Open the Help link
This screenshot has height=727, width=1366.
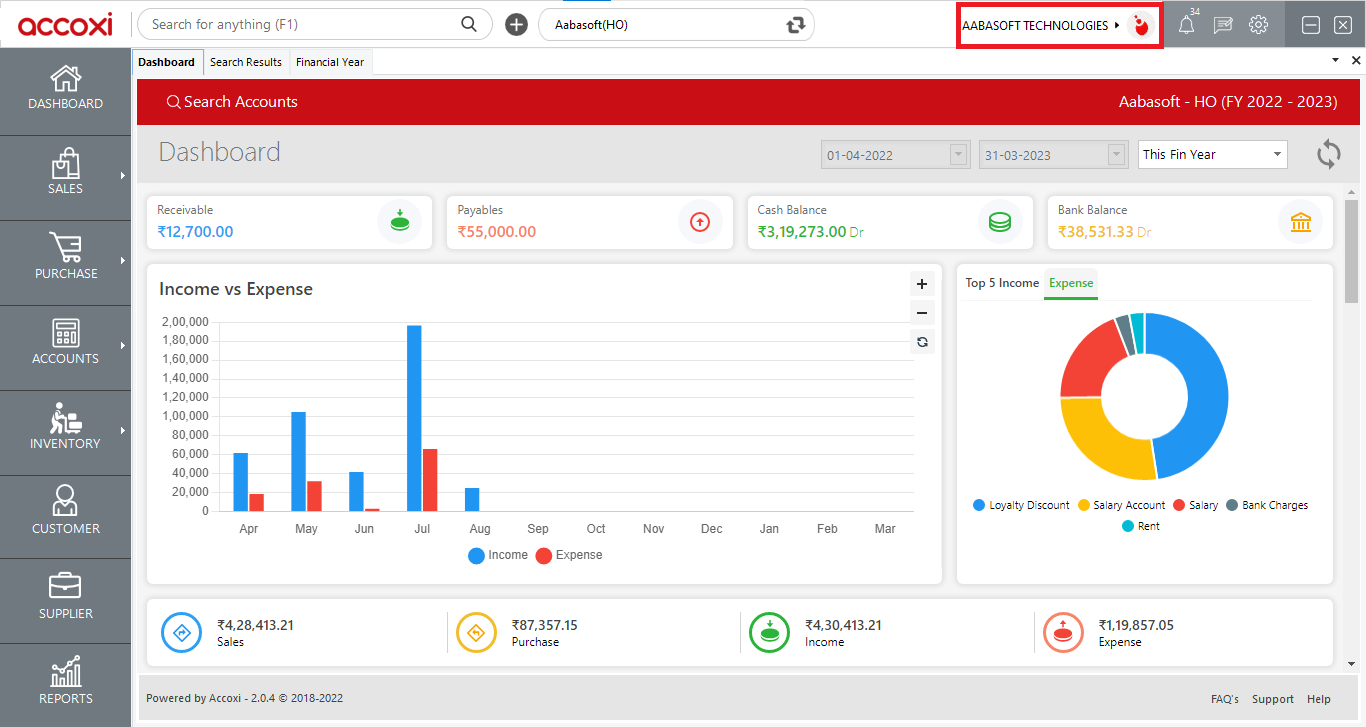[x=1319, y=699]
